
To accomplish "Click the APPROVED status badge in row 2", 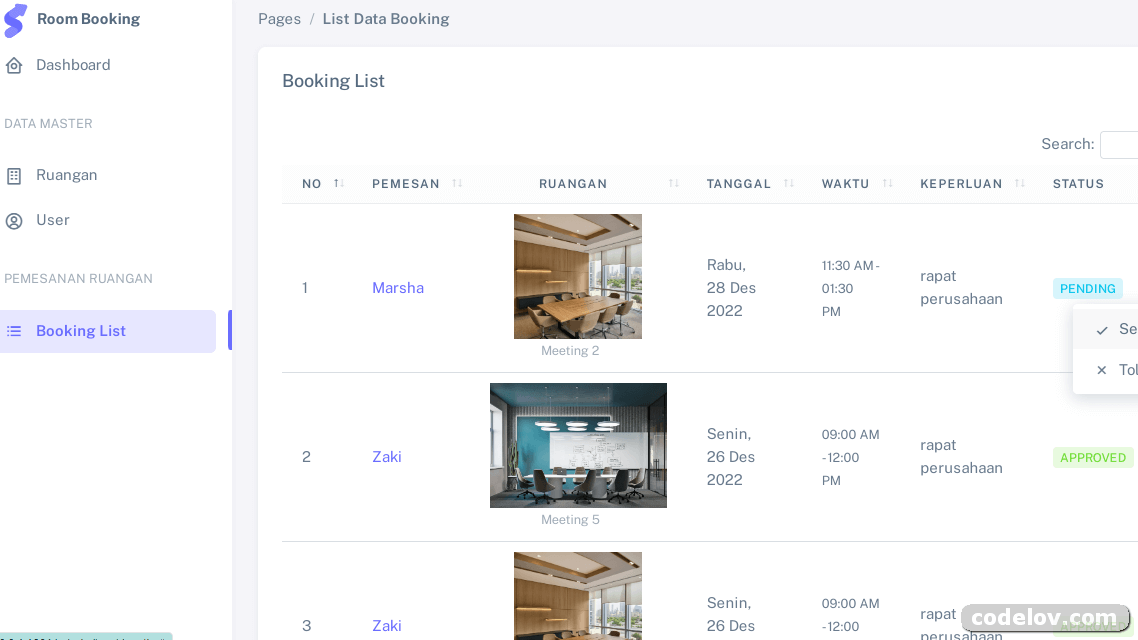I will (1093, 458).
